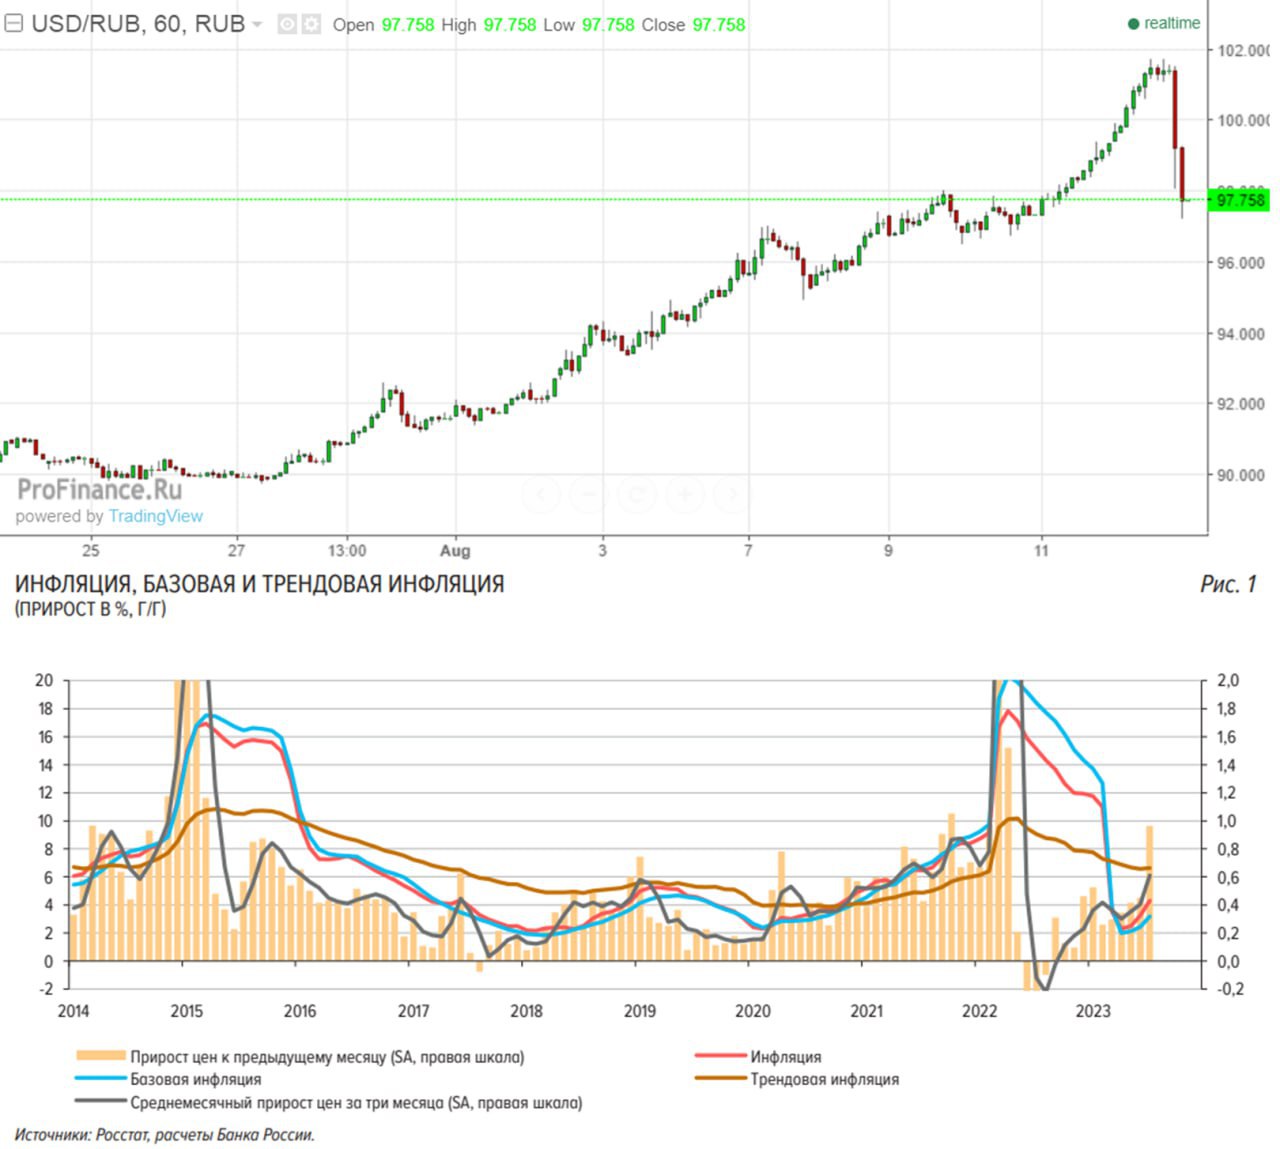This screenshot has height=1149, width=1280.
Task: Click the ProFinance.Ru logo
Action: [99, 489]
